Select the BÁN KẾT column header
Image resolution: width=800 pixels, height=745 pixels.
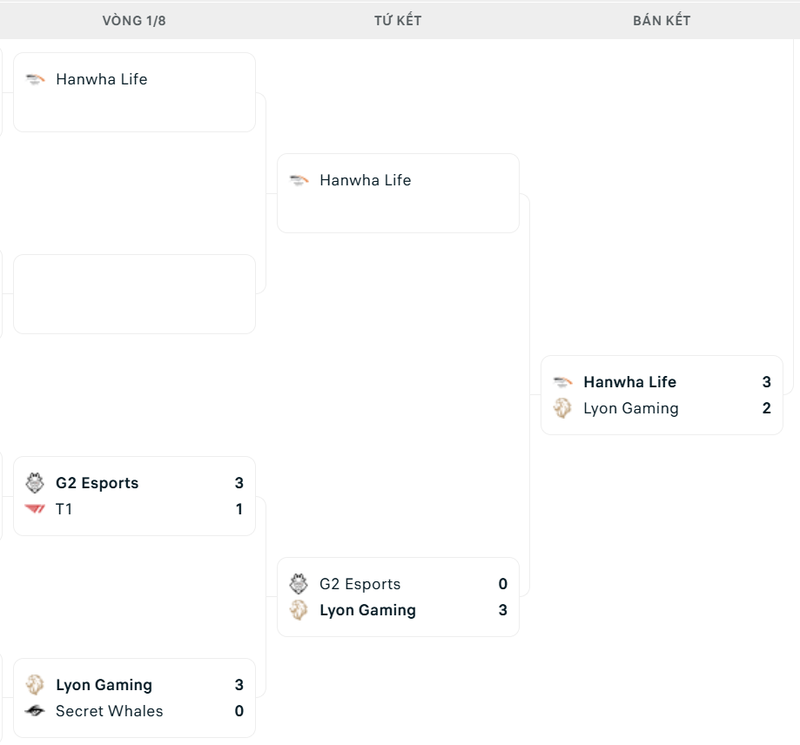pyautogui.click(x=662, y=21)
